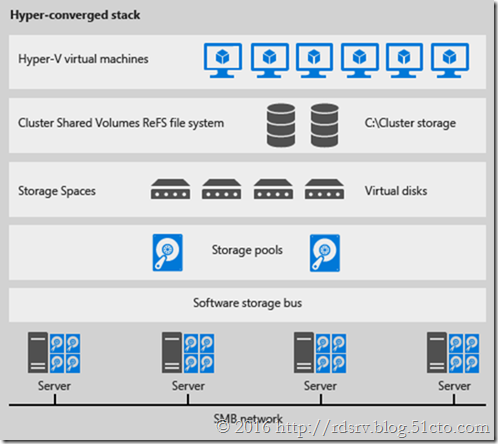Screen dimensions: 498x444
Task: Select the last Hyper-V virtual machine monitor icon
Action: click(x=450, y=60)
